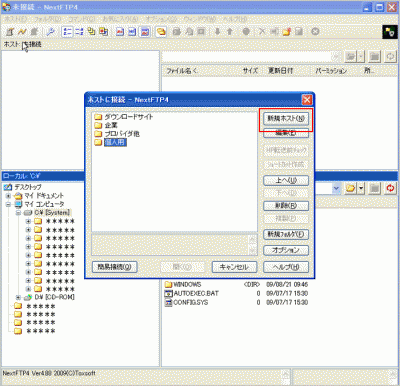Click the quick connect lightning icon
The width and height of the screenshot is (400, 386).
coord(22,32)
